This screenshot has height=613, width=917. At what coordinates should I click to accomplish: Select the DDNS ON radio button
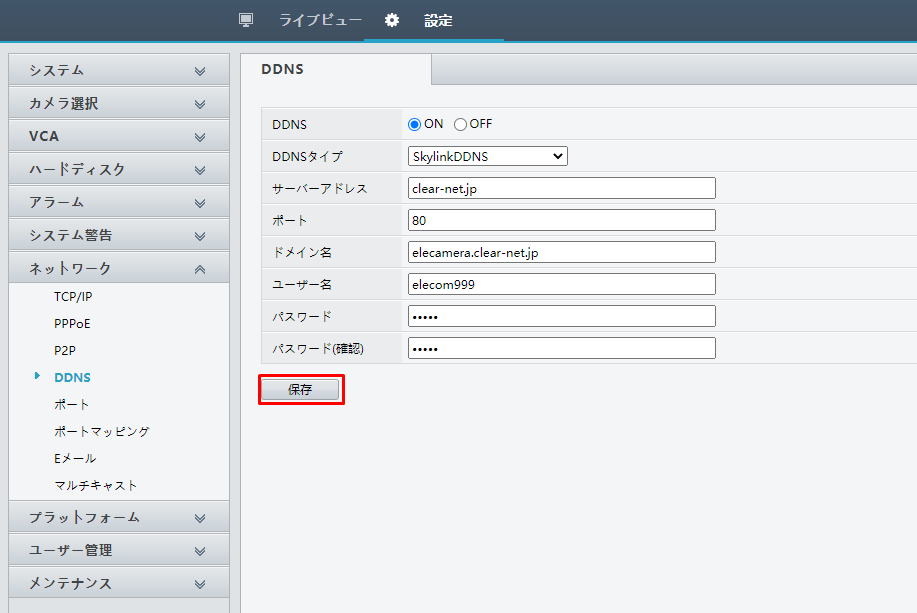415,125
